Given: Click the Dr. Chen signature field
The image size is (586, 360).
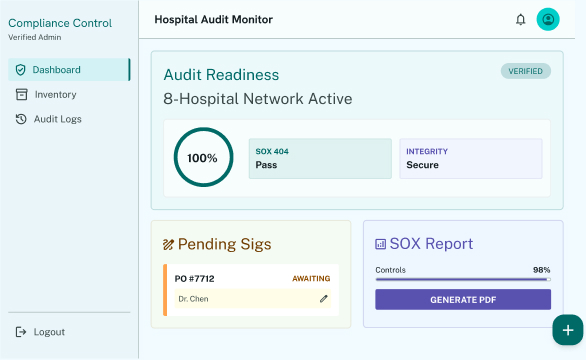Looking at the screenshot, I should click(x=253, y=299).
